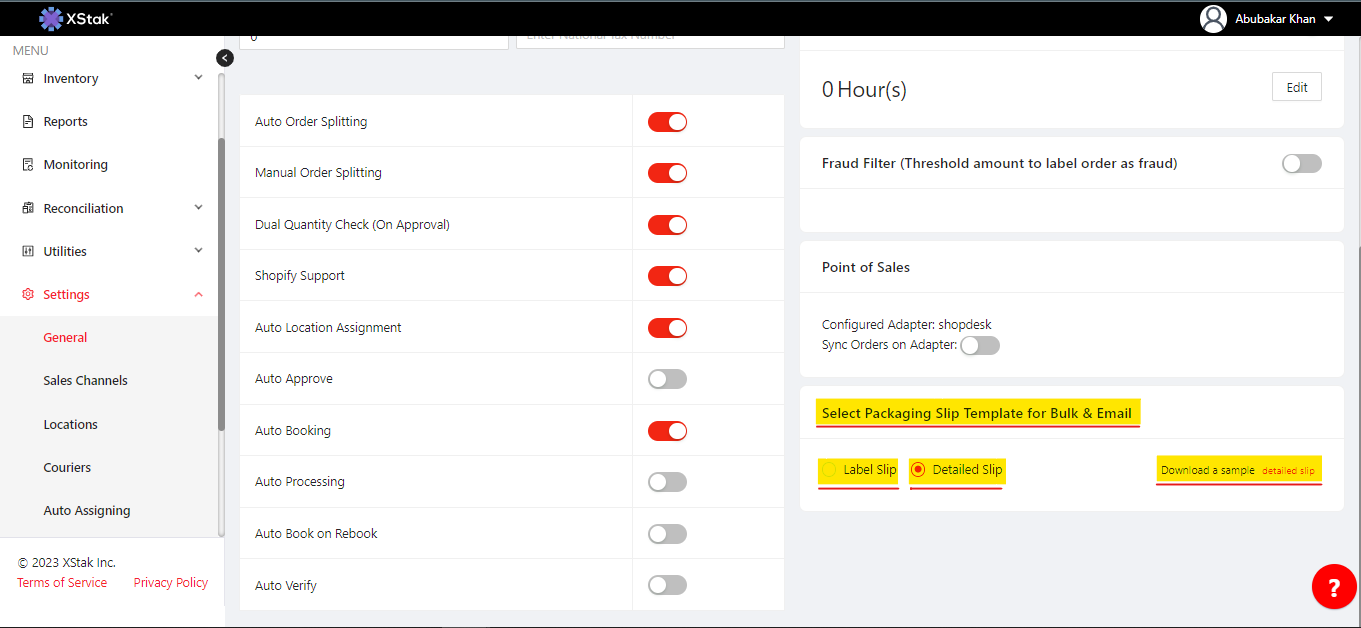Turn on the Fraud Filter toggle
Screen dimensions: 1361x628
click(1301, 163)
